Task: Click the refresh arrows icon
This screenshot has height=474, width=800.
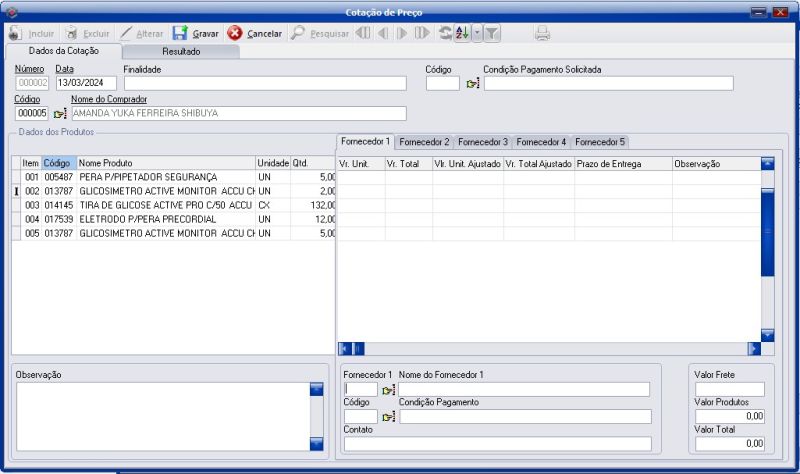Action: [445, 33]
